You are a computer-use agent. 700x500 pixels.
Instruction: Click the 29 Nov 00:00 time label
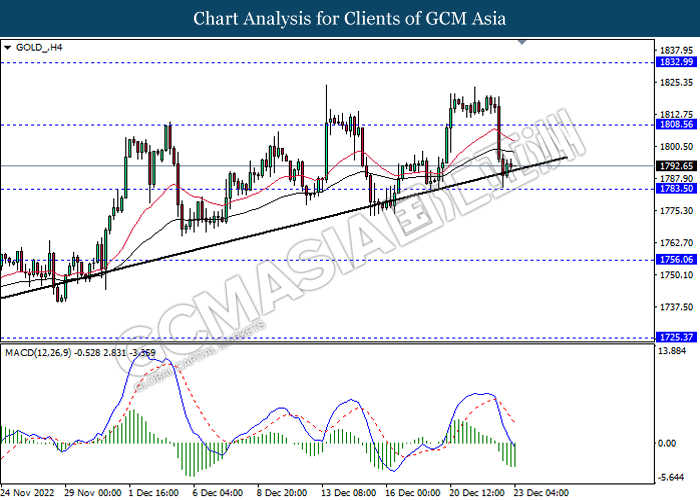point(92,493)
